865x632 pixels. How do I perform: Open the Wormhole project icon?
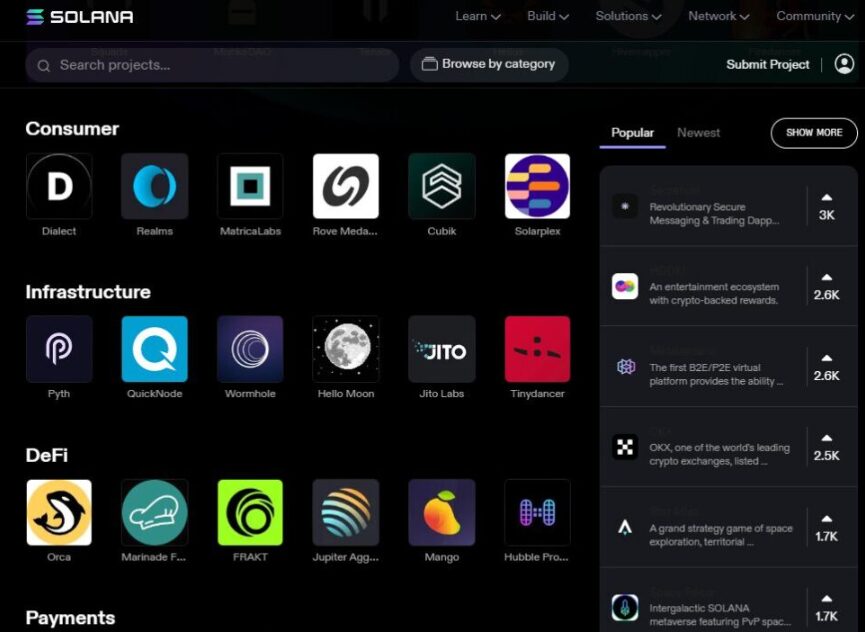pos(250,349)
